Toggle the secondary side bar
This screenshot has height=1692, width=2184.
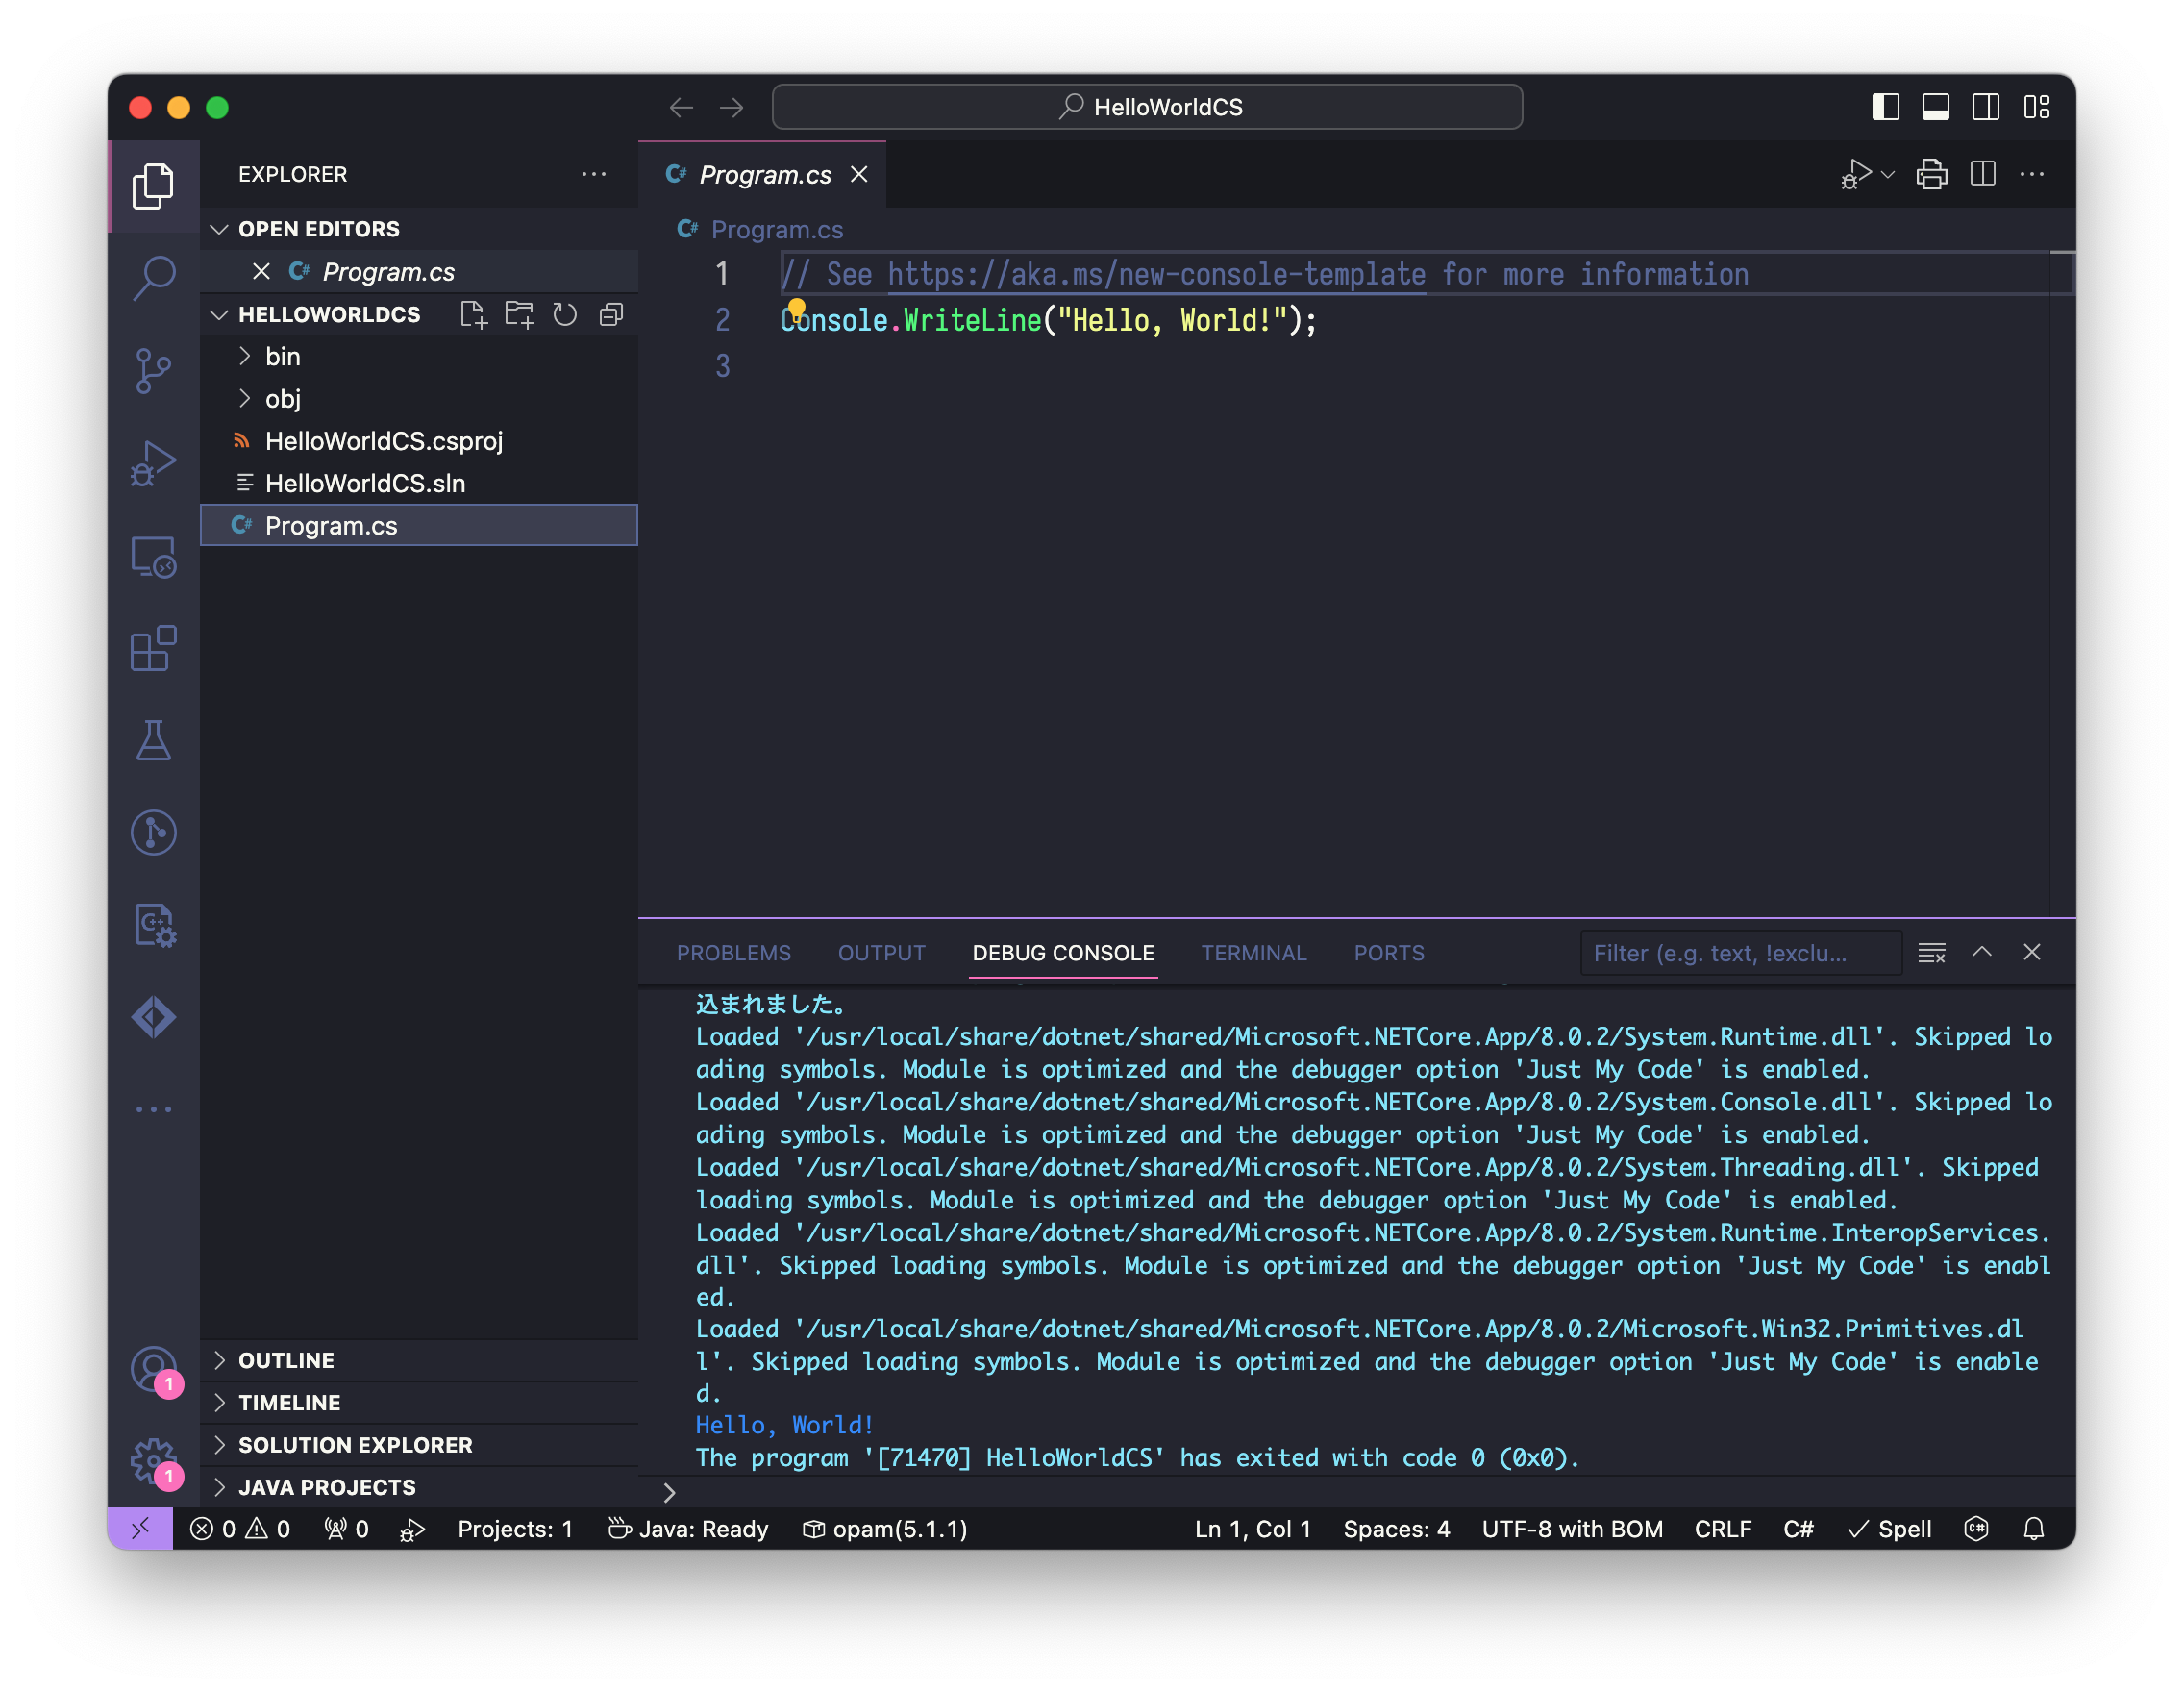1985,107
